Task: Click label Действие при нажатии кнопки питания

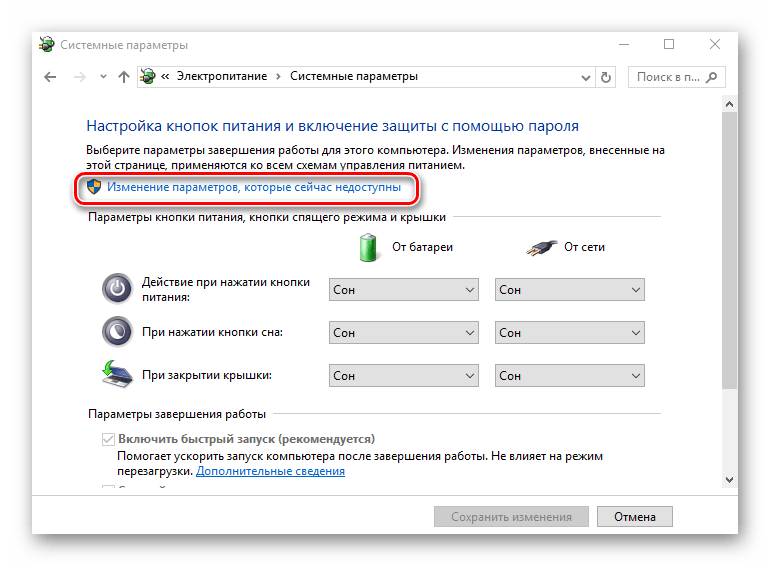Action: [x=226, y=290]
